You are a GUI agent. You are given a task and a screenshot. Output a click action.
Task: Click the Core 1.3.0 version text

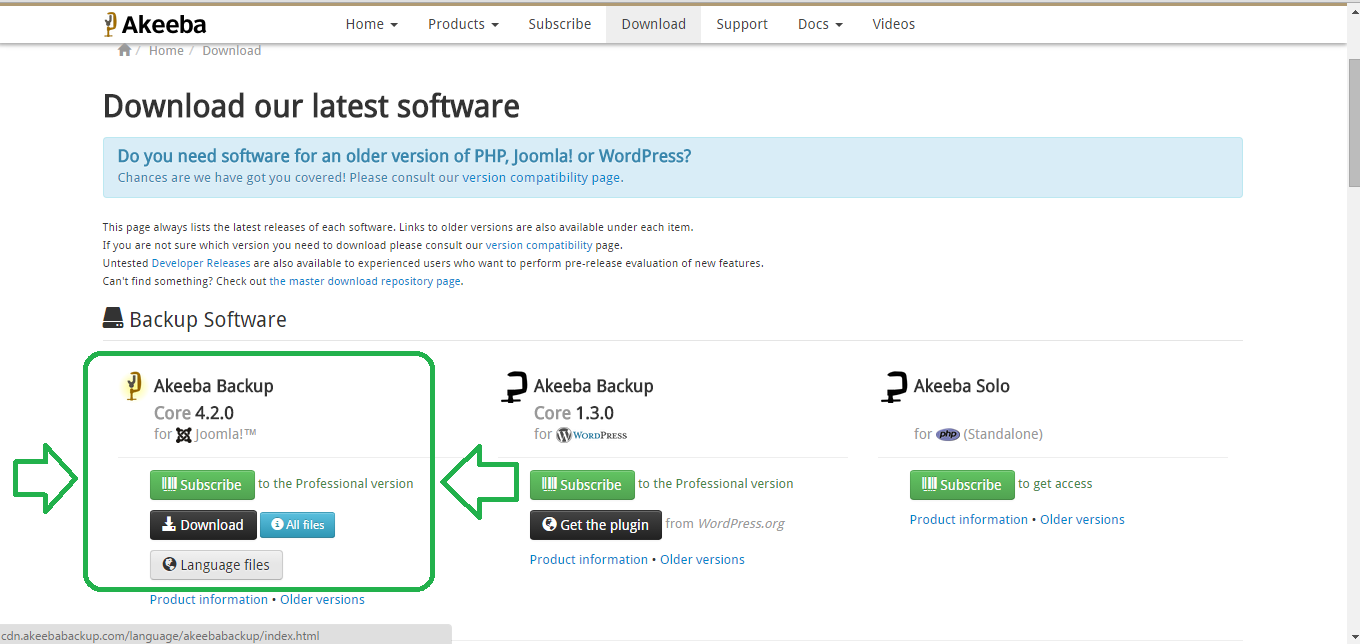[574, 413]
